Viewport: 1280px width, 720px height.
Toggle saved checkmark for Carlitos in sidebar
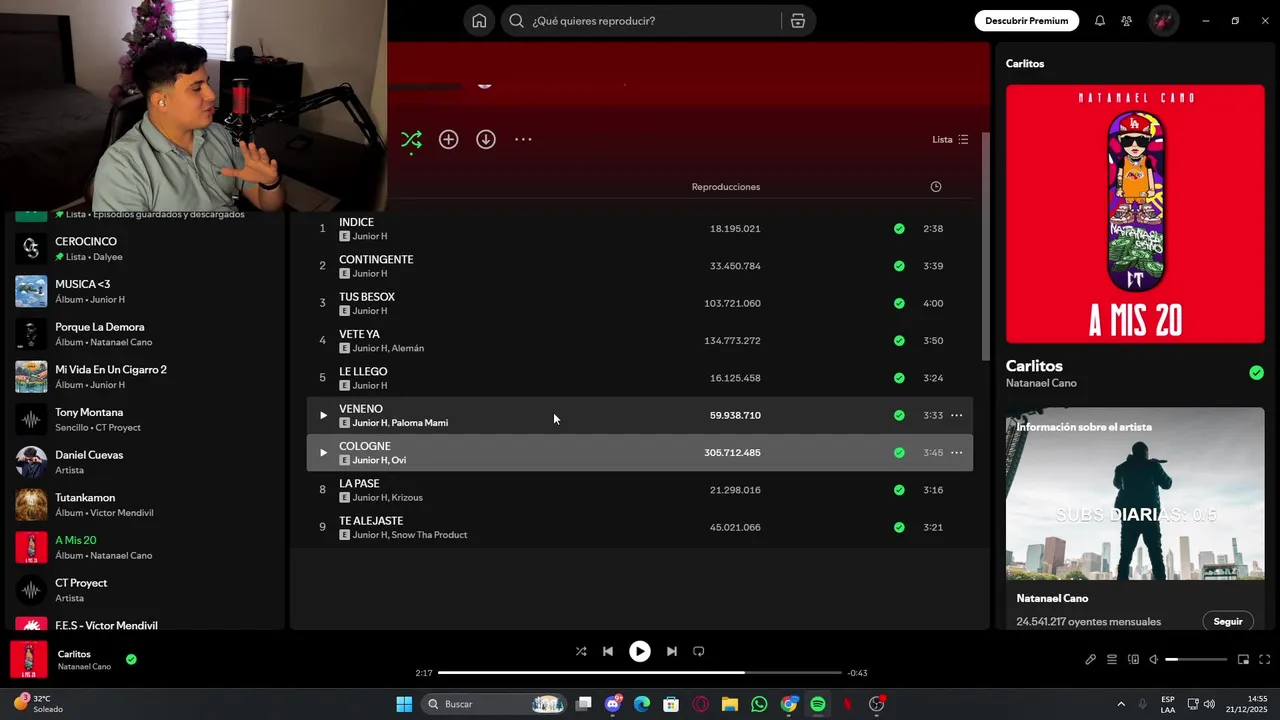tap(1256, 373)
